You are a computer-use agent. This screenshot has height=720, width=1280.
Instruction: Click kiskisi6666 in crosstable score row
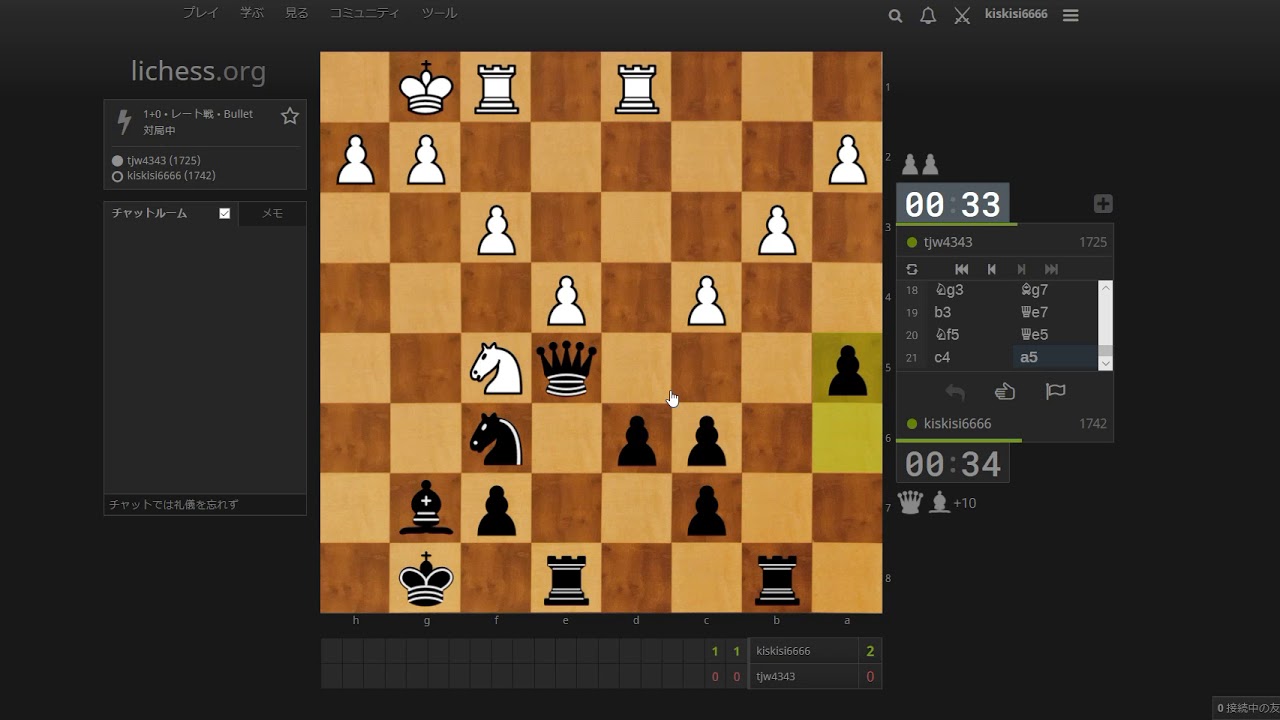pyautogui.click(x=783, y=651)
